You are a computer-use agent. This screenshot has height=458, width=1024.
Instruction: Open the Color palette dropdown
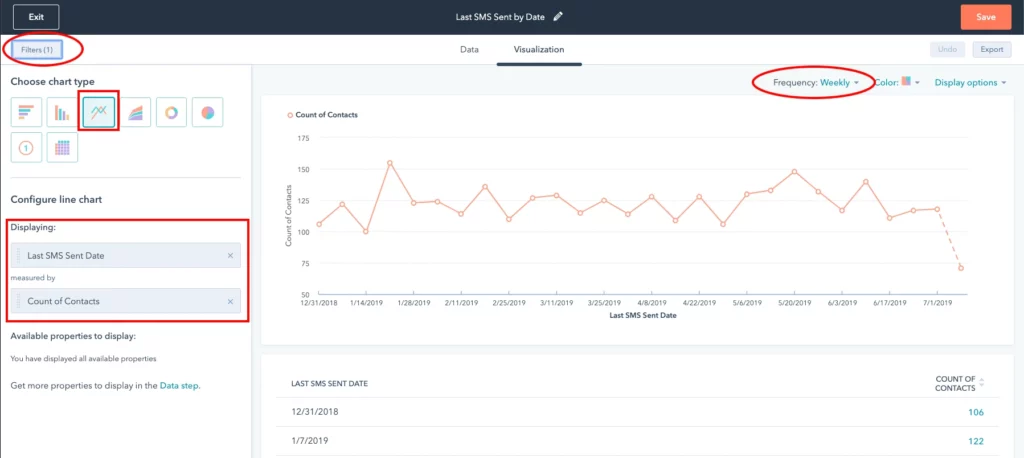click(x=897, y=82)
